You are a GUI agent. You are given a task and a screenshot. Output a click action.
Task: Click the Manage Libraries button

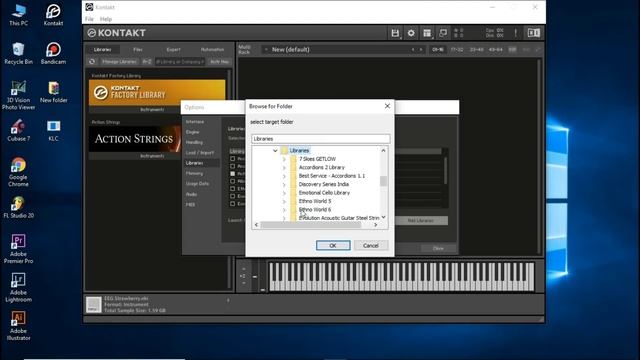pos(119,62)
